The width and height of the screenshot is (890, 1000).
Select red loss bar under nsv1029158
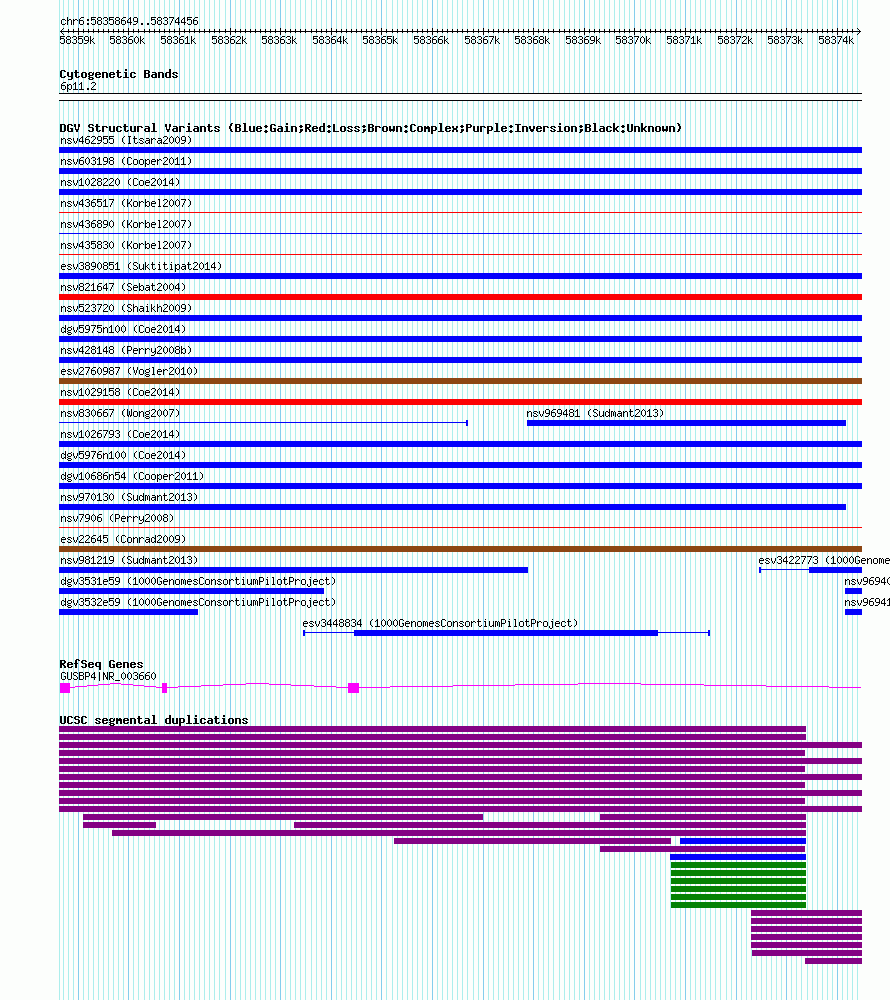pos(460,402)
